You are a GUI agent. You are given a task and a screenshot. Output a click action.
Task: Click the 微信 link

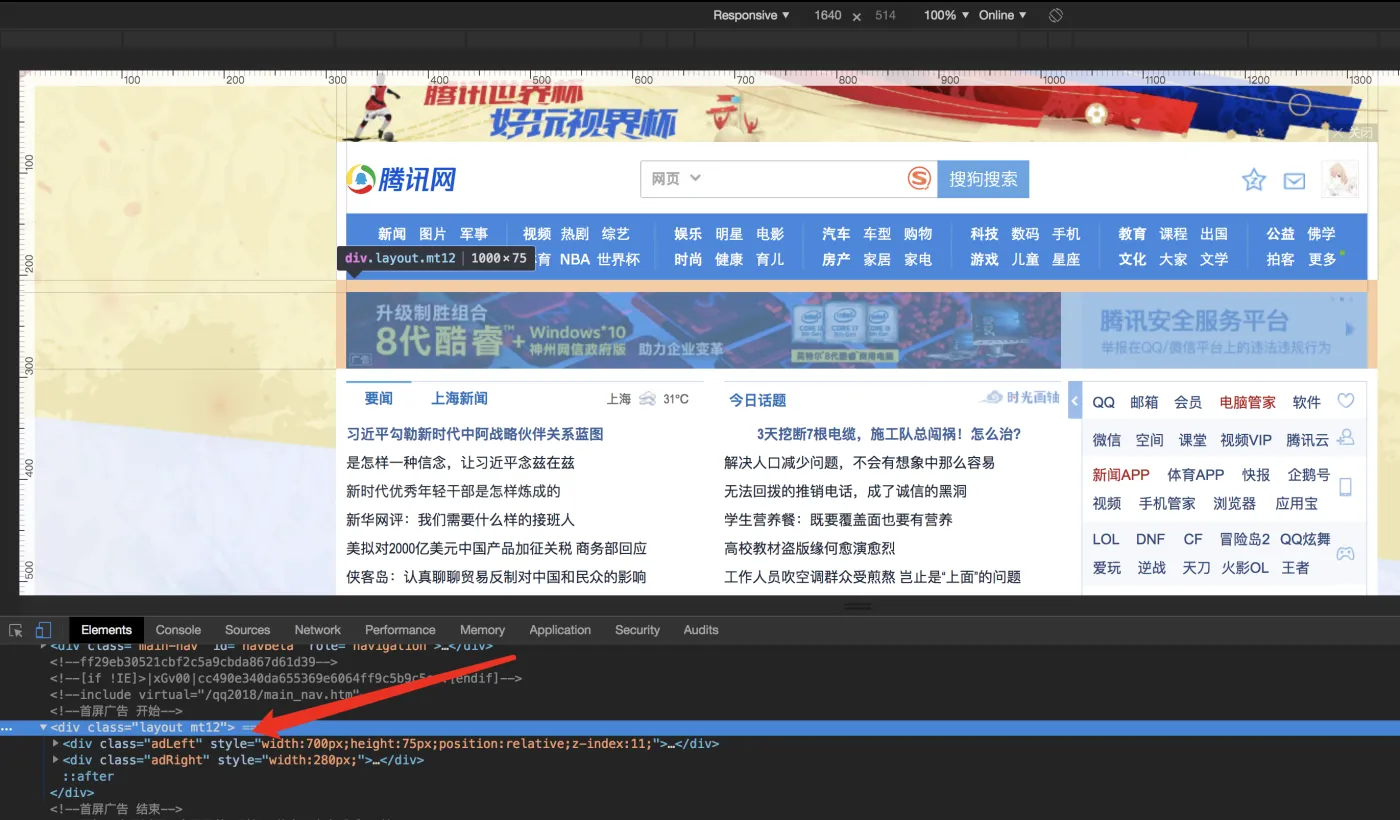[x=1107, y=440]
